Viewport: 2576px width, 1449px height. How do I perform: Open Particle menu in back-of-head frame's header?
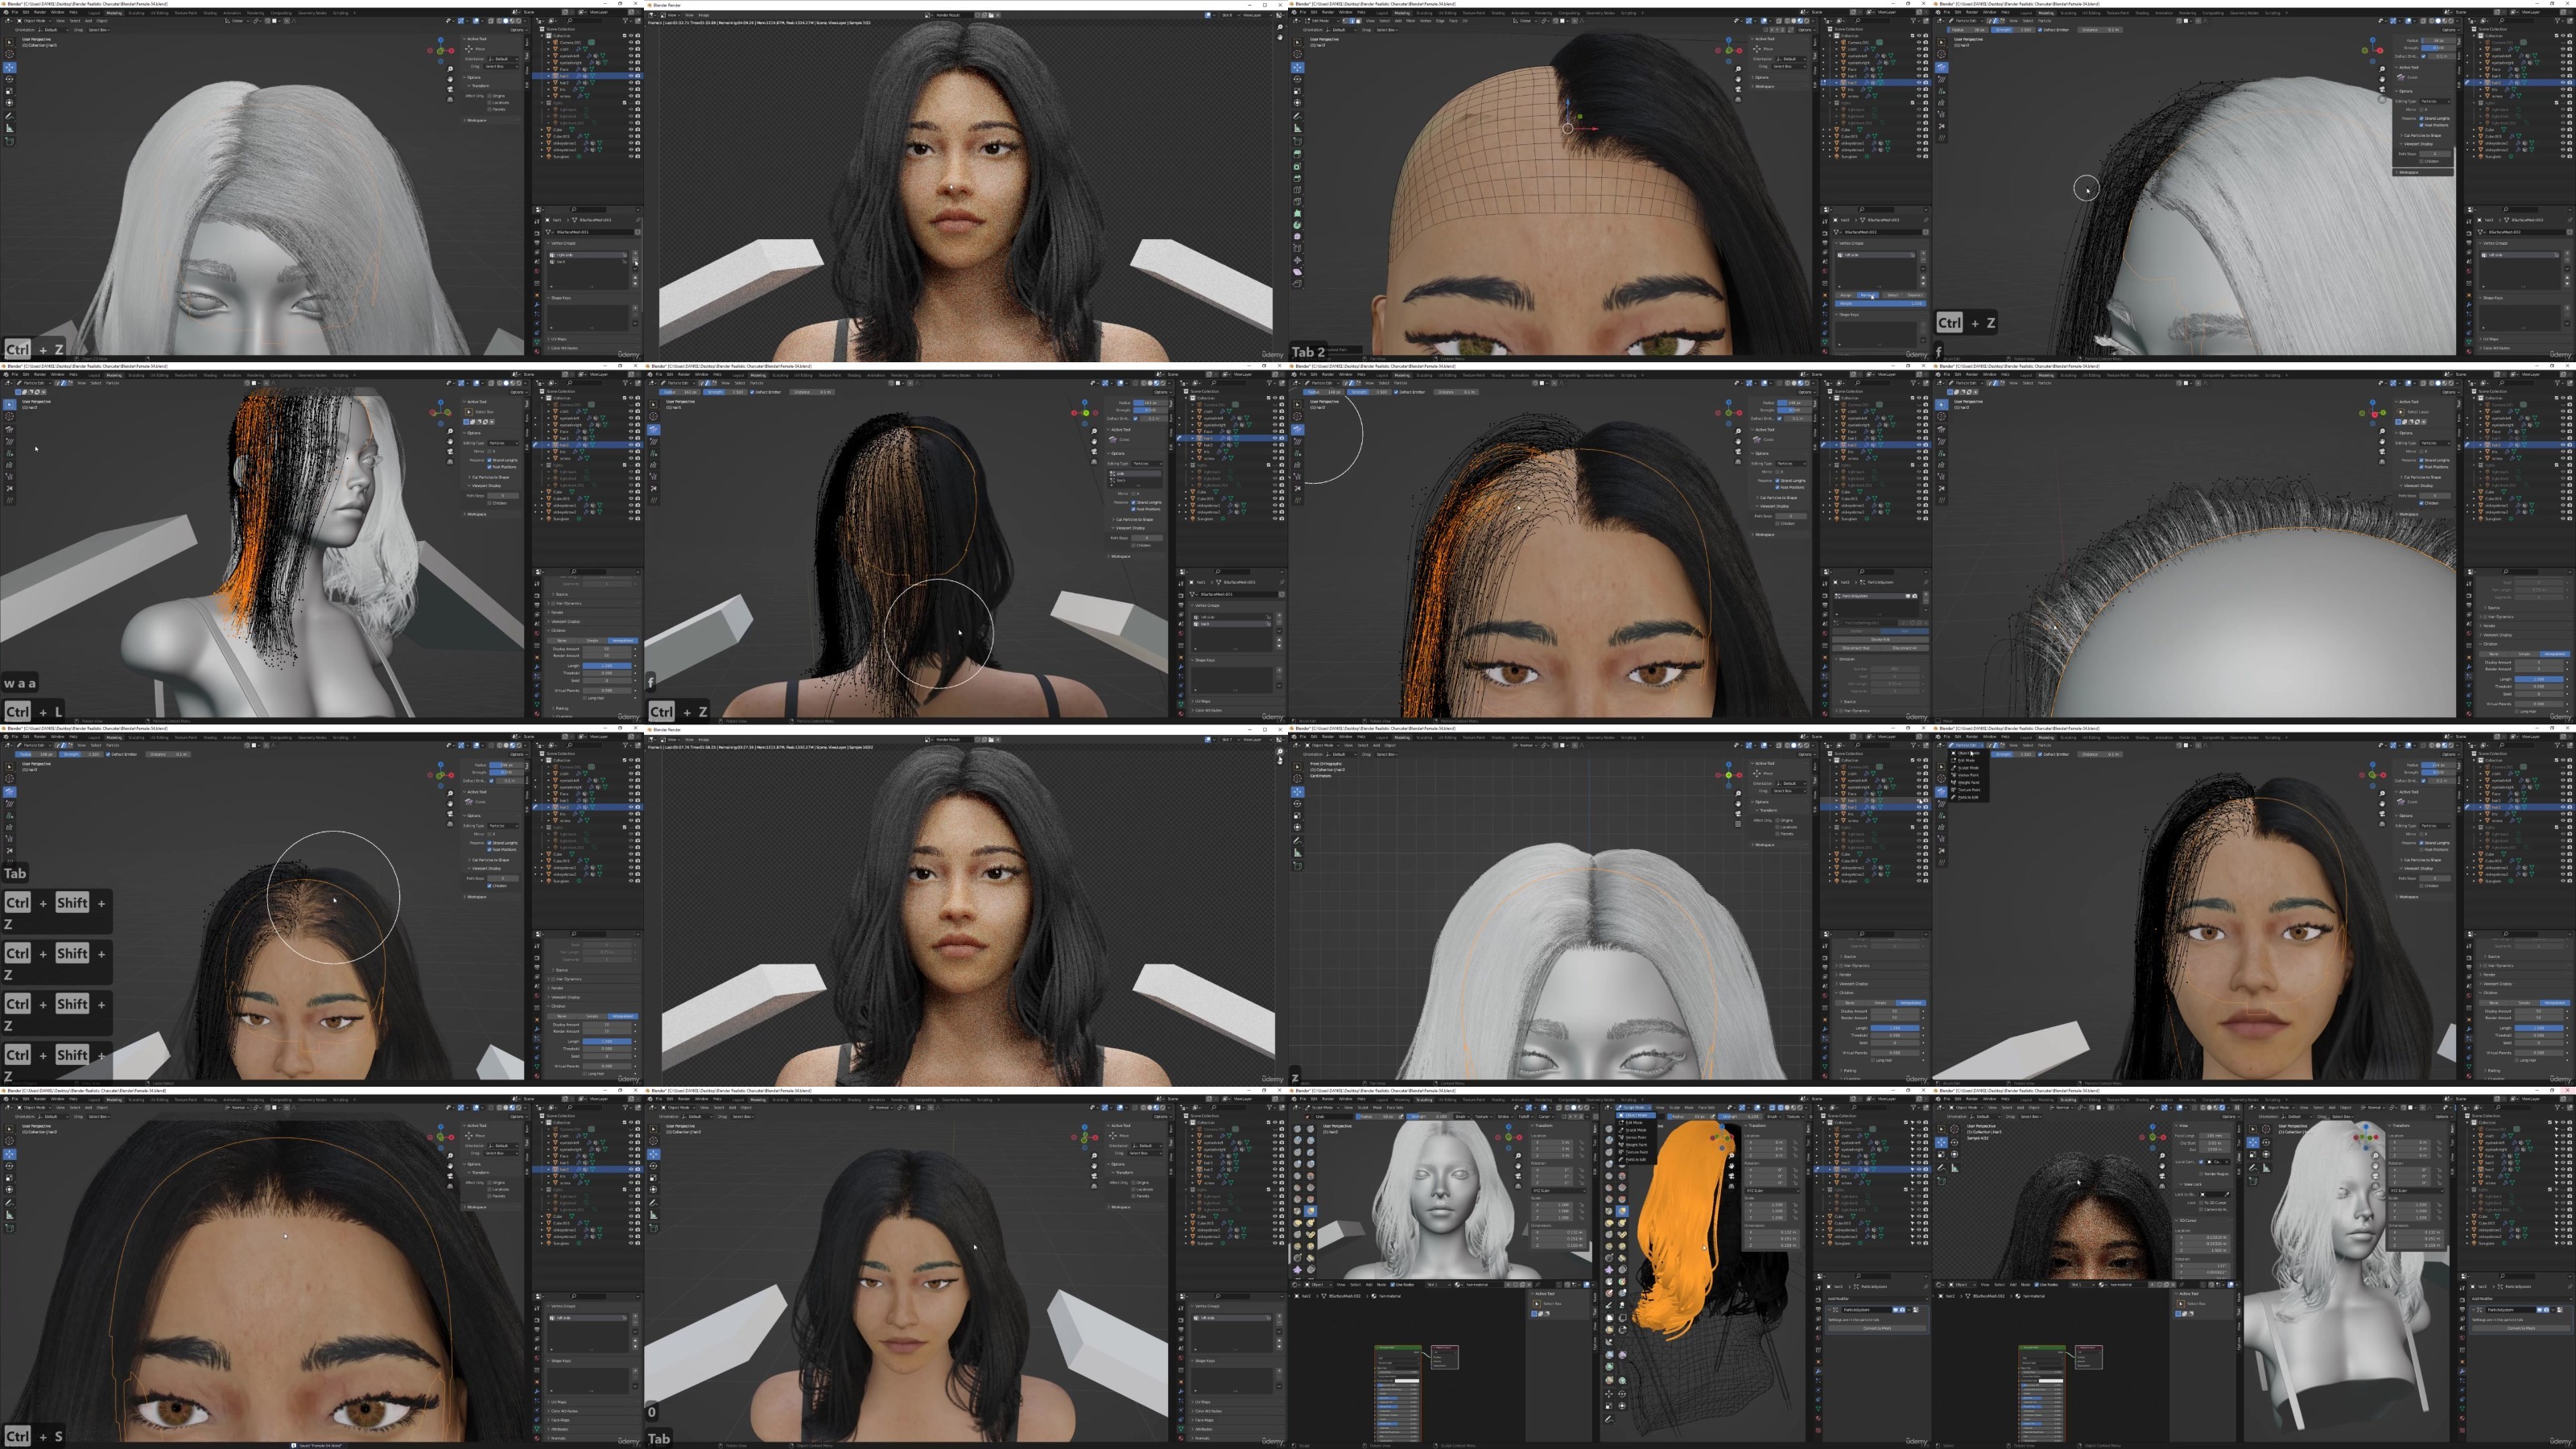click(x=757, y=383)
